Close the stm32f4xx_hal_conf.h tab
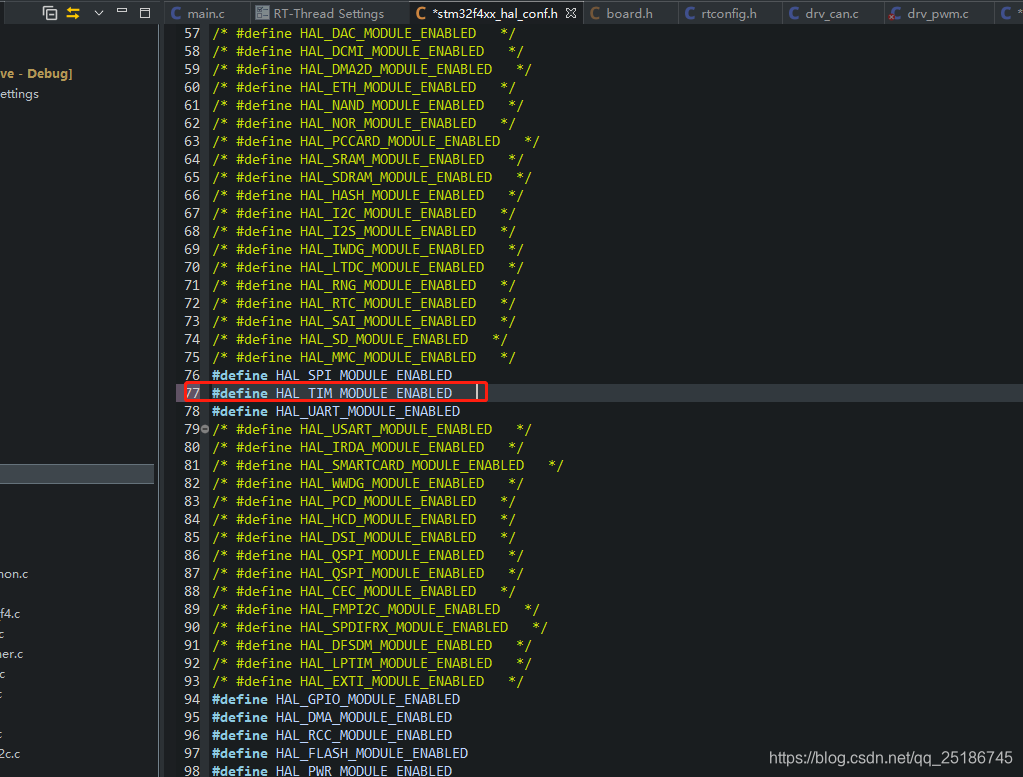 click(x=571, y=14)
